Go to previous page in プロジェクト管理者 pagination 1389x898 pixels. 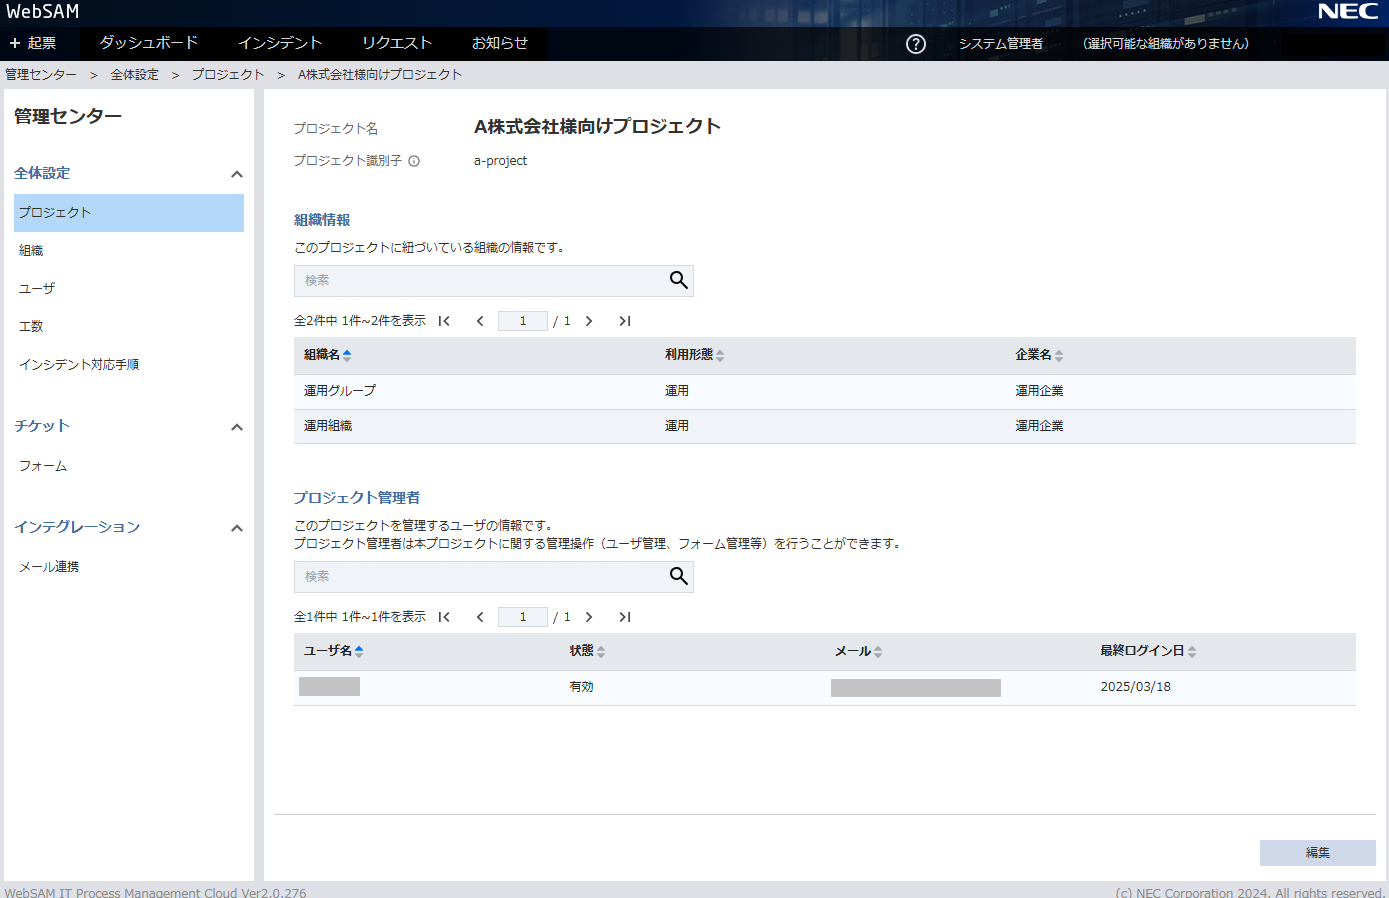(480, 617)
